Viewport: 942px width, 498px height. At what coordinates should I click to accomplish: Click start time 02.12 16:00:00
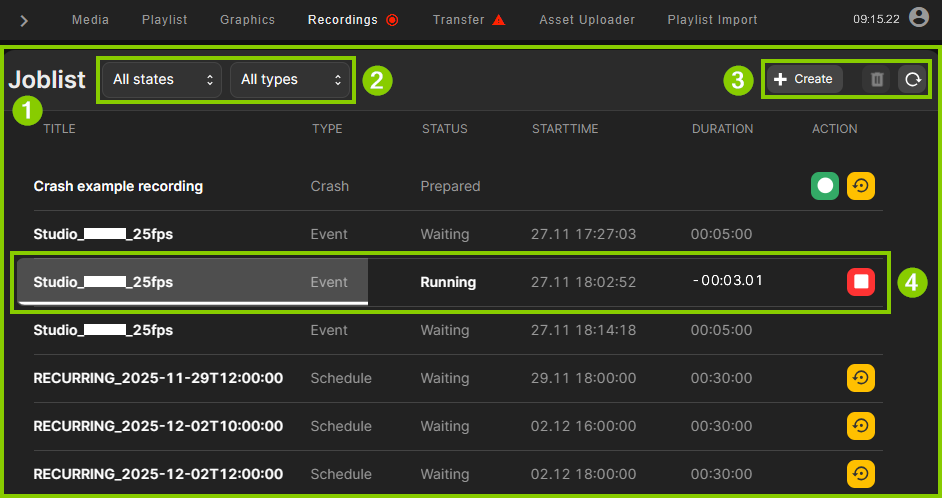pyautogui.click(x=583, y=427)
